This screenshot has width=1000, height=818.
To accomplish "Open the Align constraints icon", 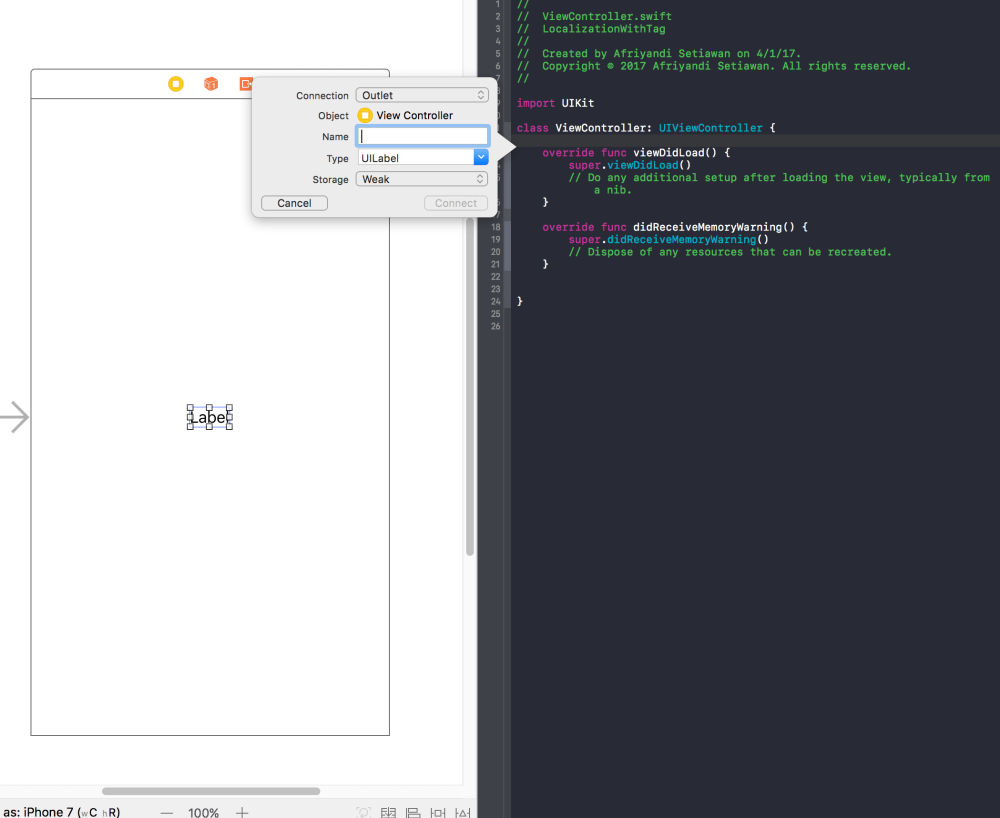I will tap(413, 812).
